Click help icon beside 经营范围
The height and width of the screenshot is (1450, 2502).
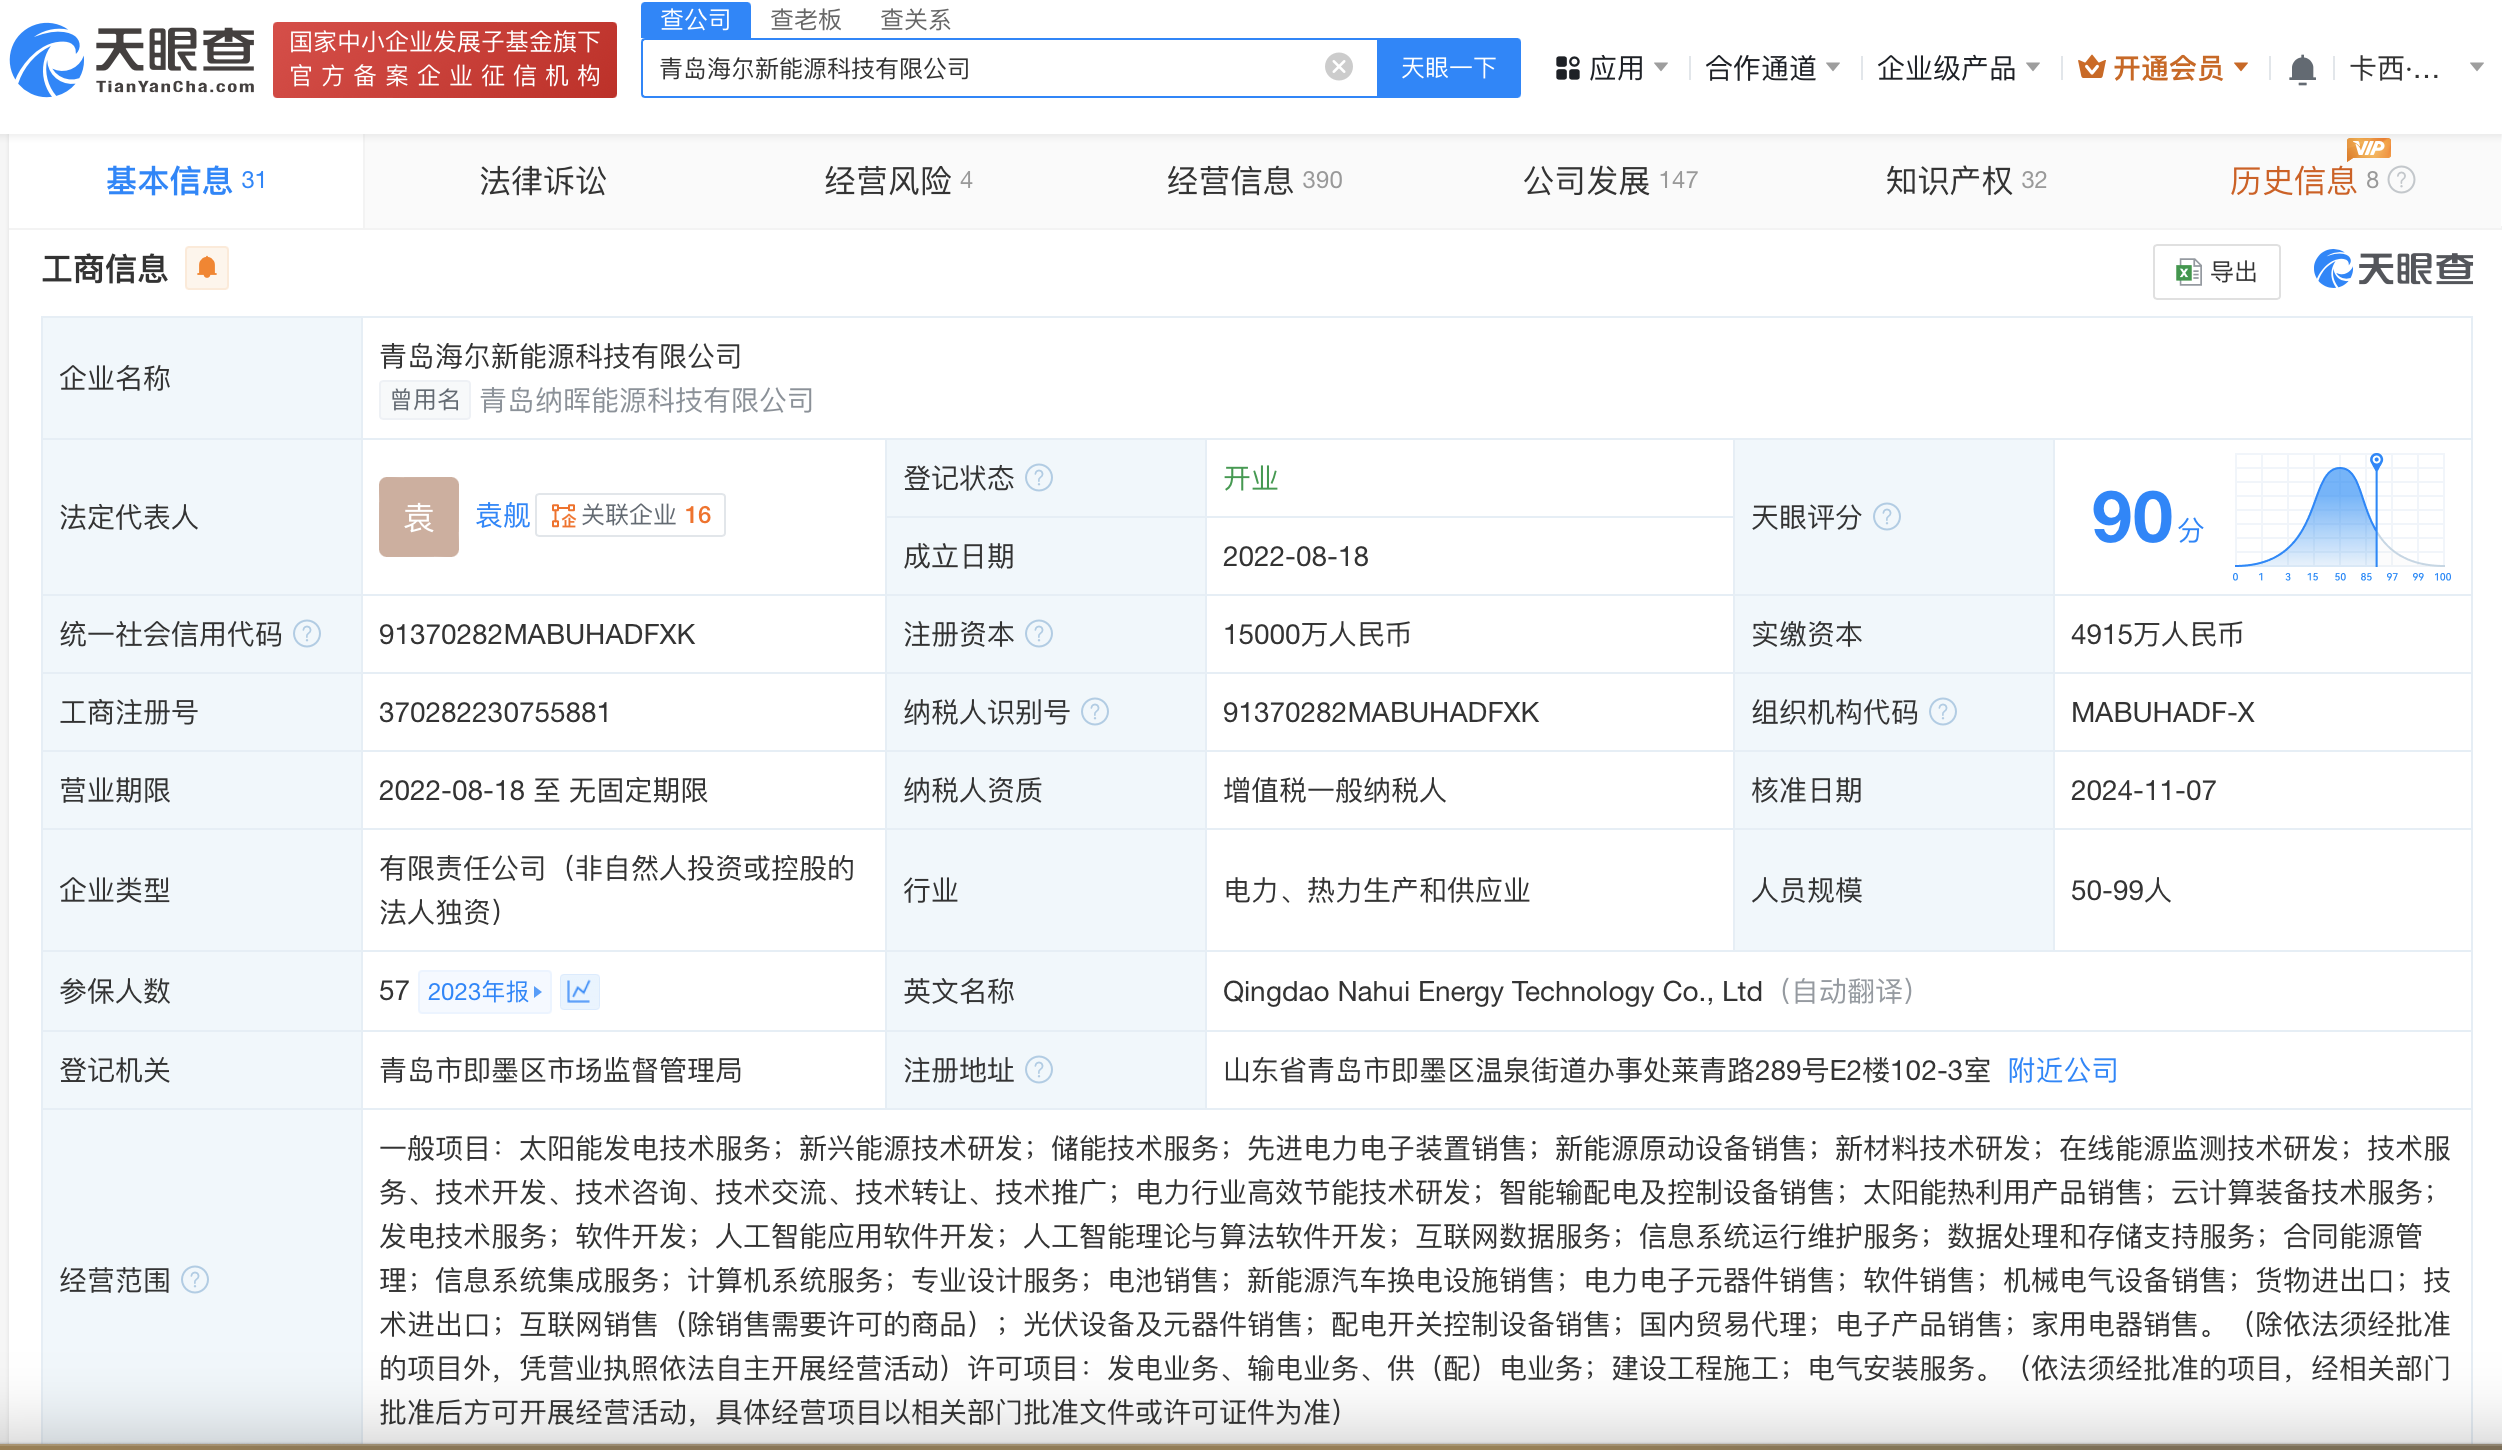[x=195, y=1280]
